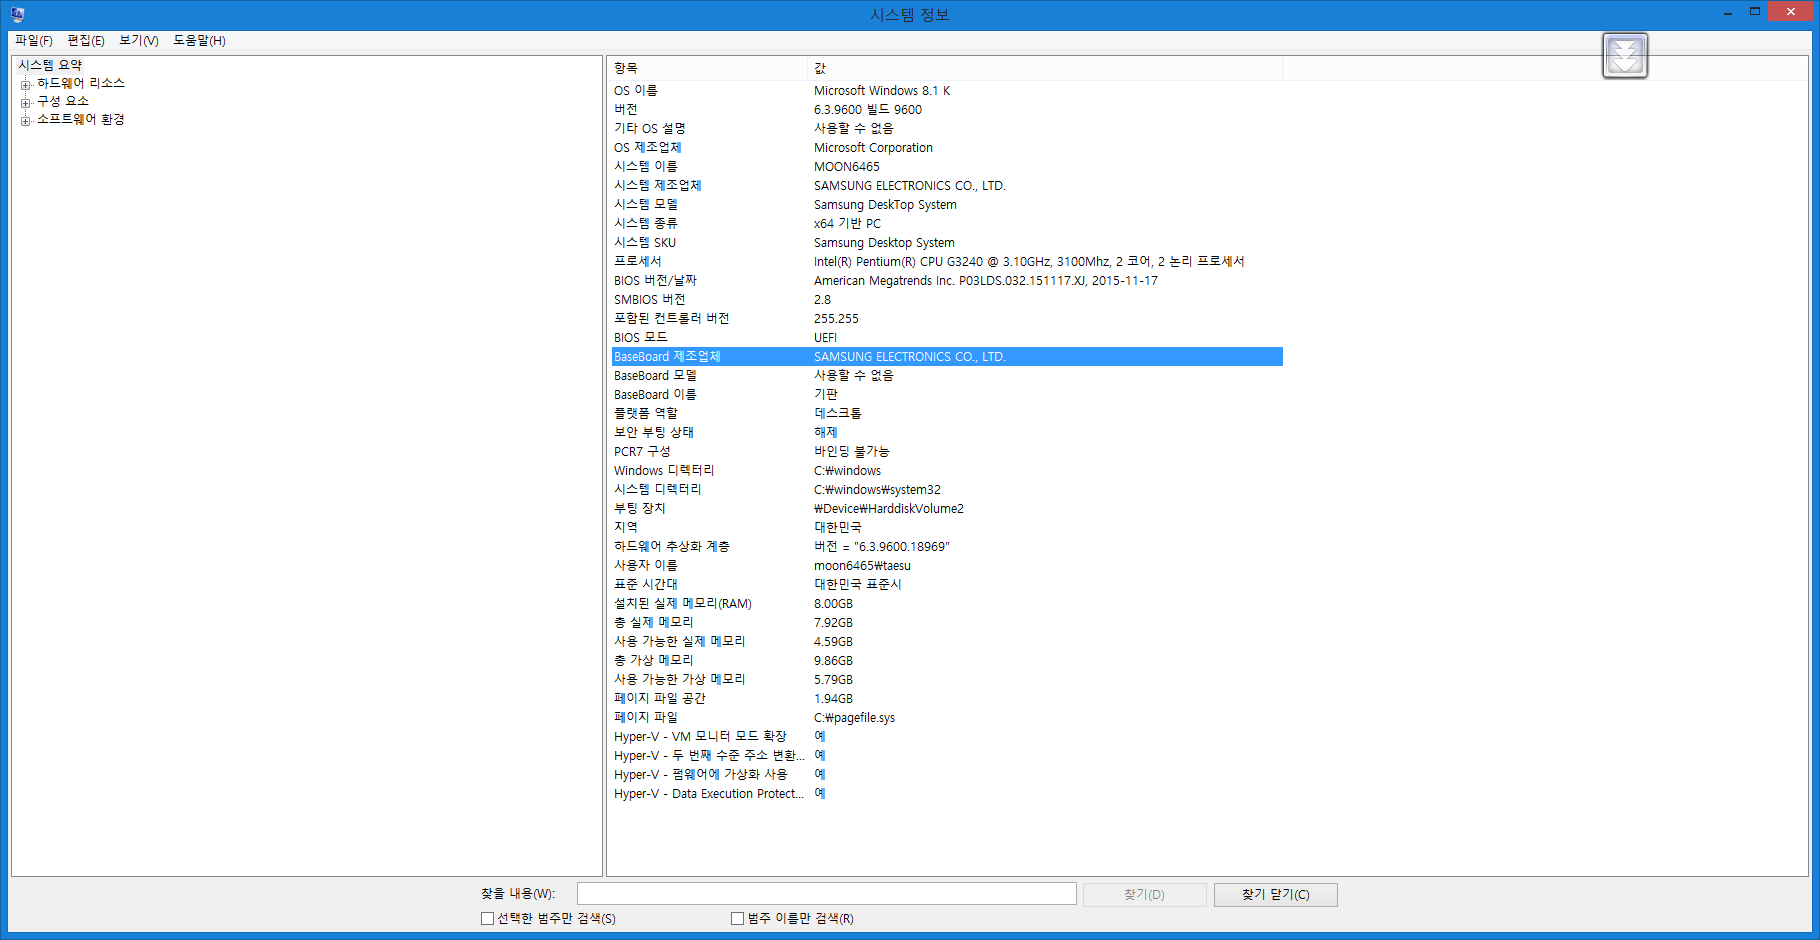Select the 사용 가능한 실제 메모리 row
1820x940 pixels.
[947, 642]
